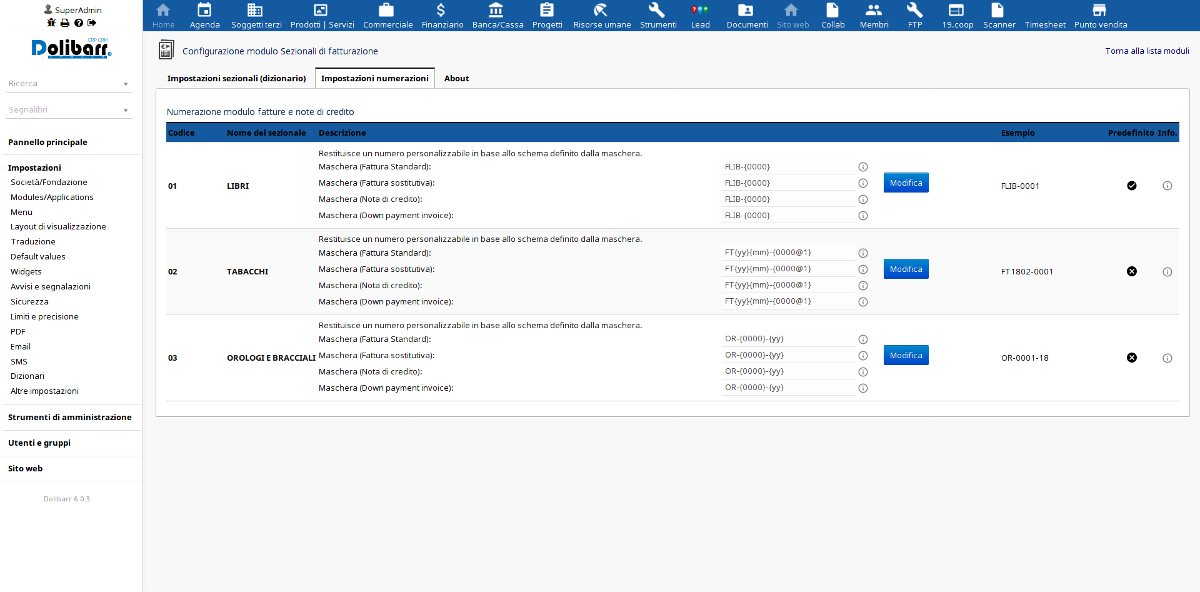Screen dimensions: 1200x592
Task: Open the Strumenti tools module
Action: pyautogui.click(x=657, y=15)
